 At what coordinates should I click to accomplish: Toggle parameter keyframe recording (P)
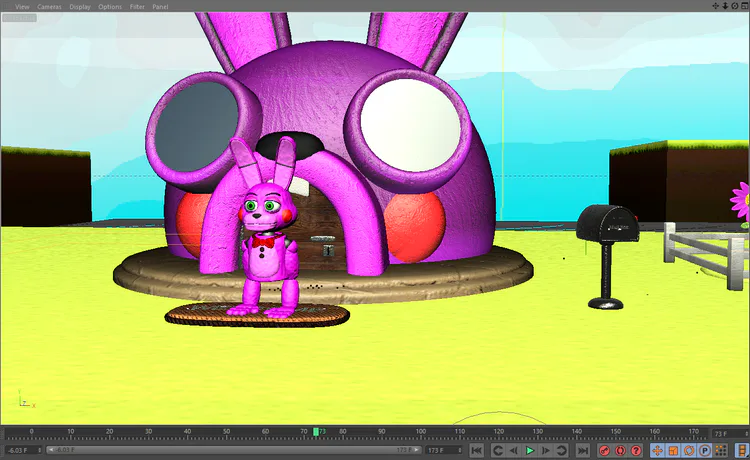705,450
